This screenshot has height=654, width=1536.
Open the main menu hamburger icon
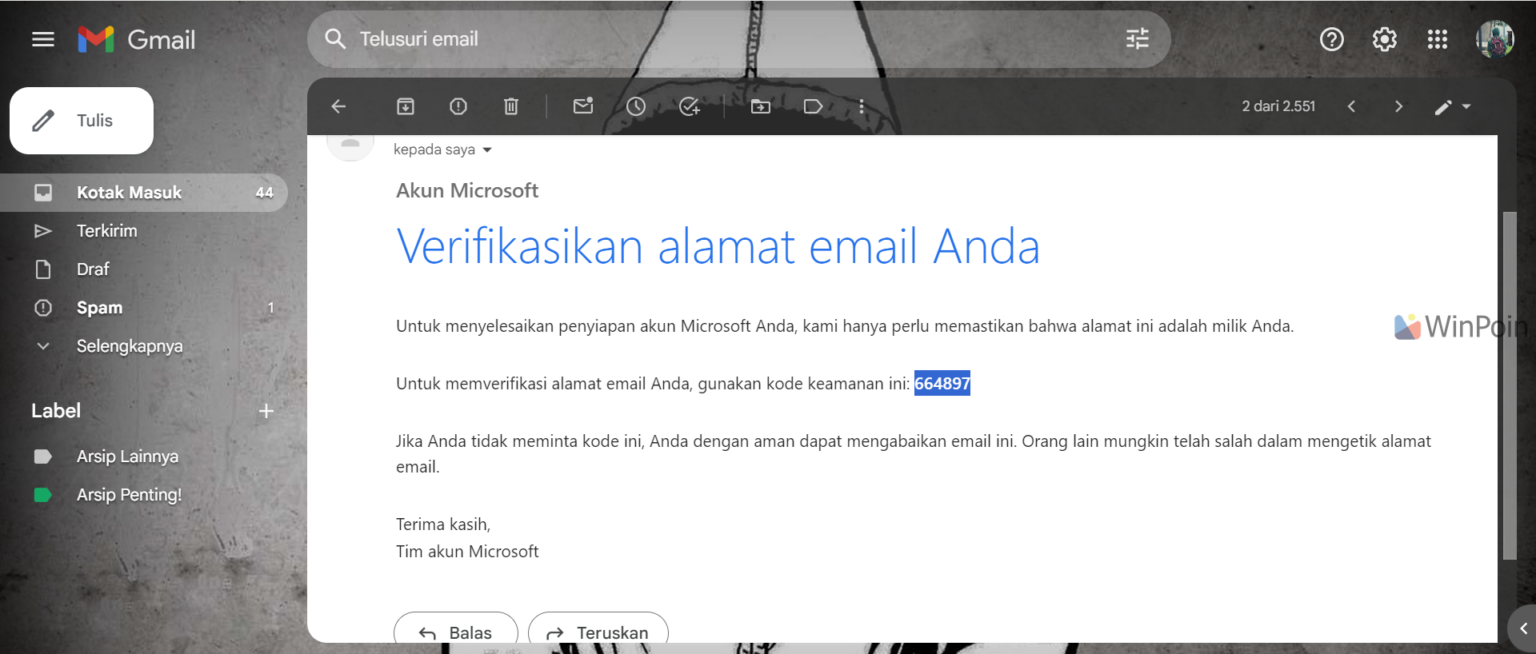(x=43, y=40)
